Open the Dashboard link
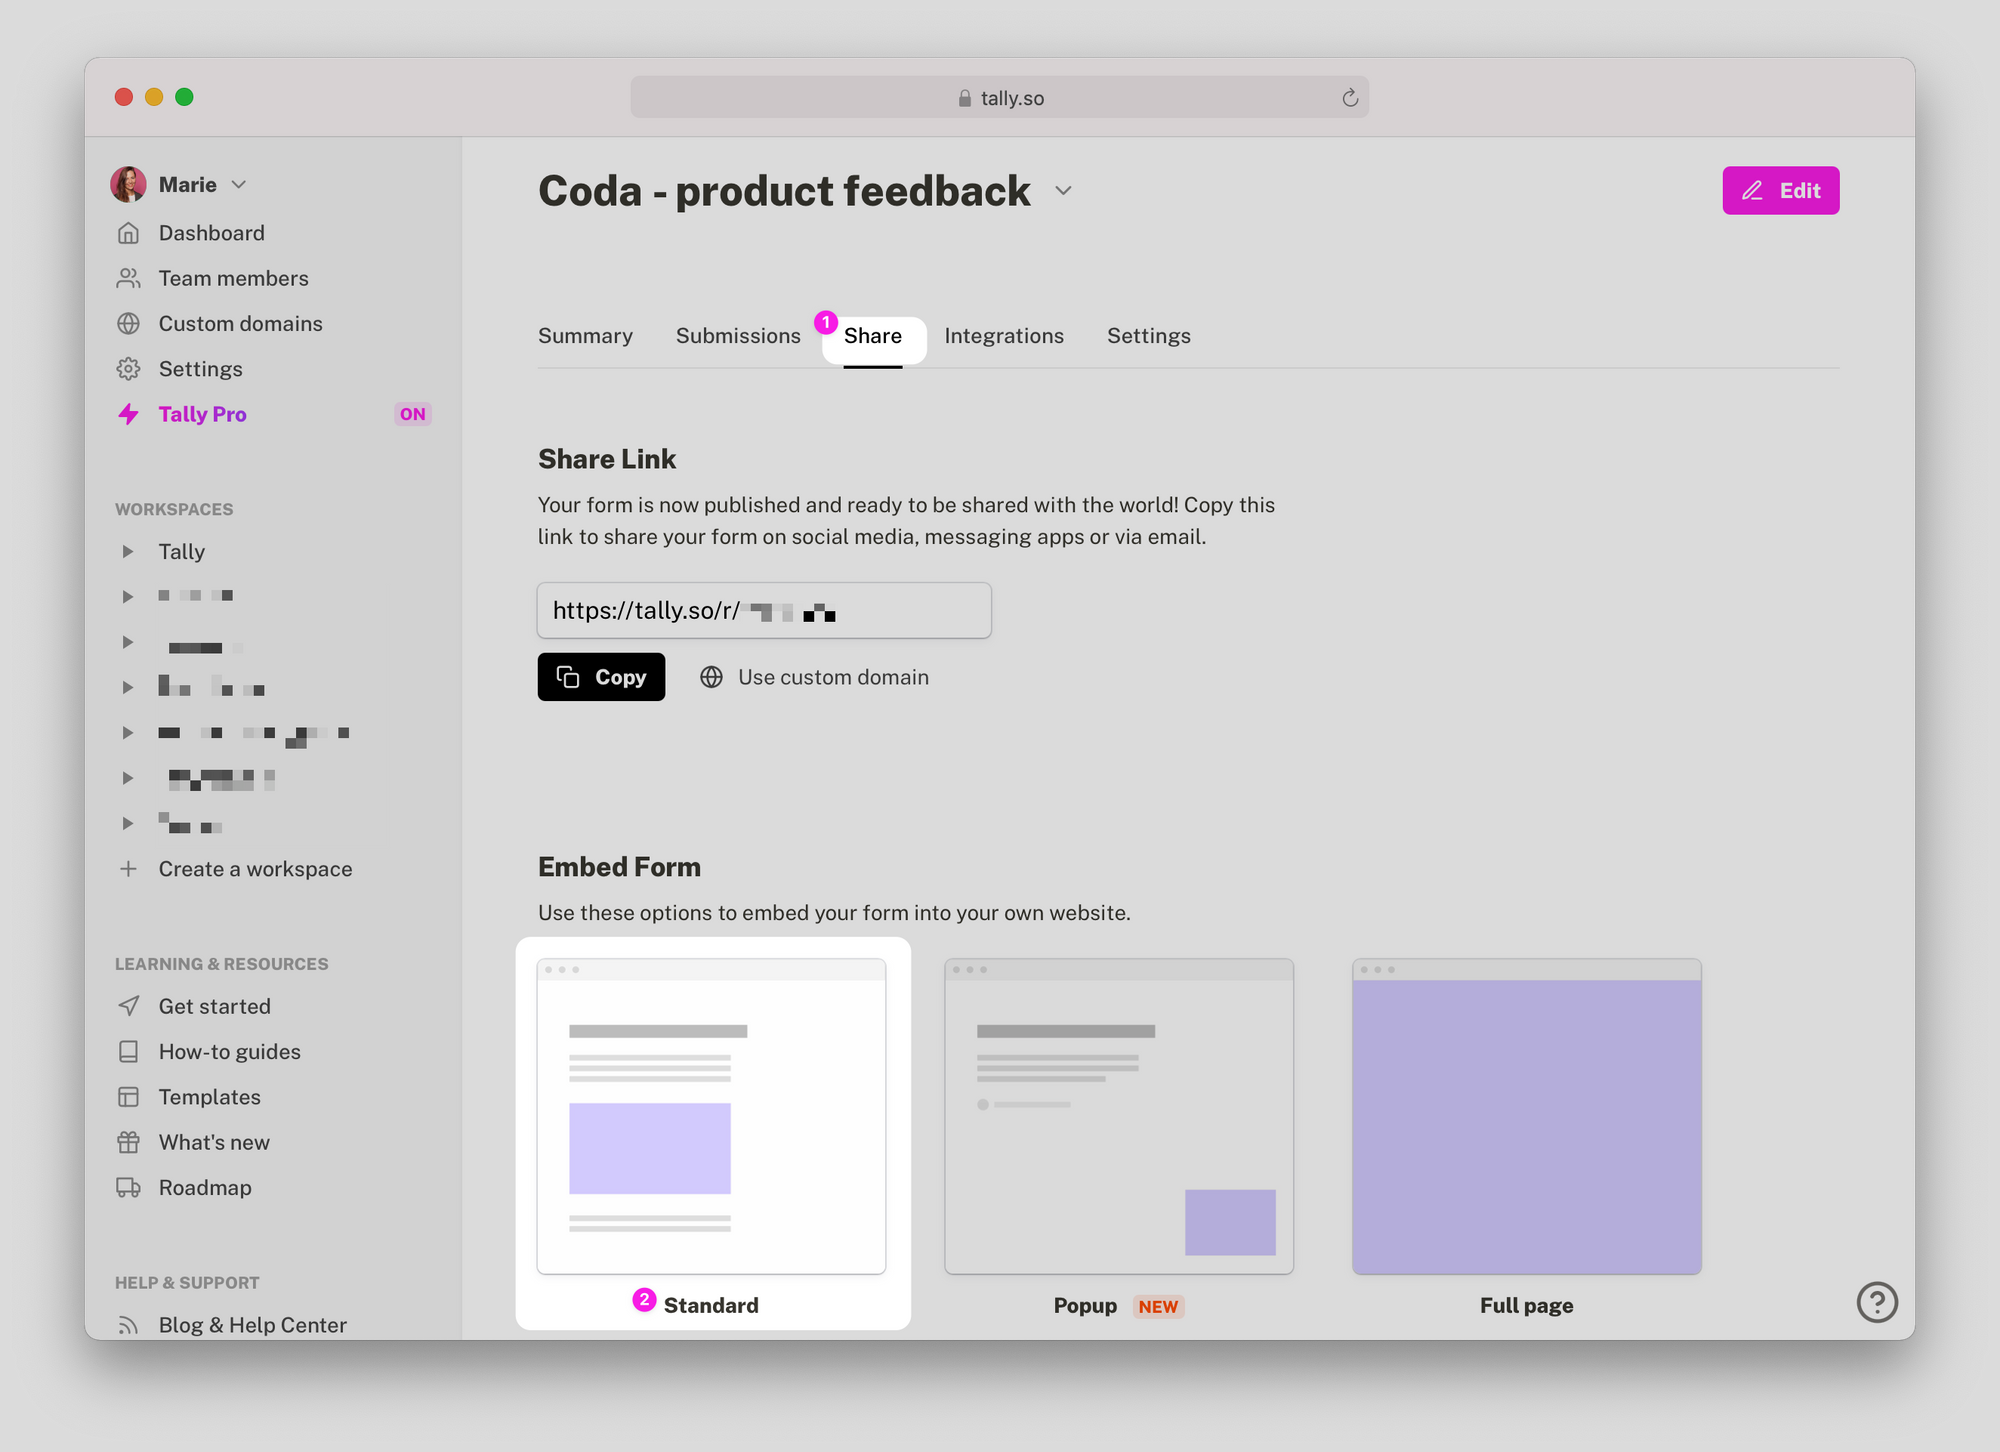Screen dimensions: 2000x1452 pyautogui.click(x=211, y=233)
